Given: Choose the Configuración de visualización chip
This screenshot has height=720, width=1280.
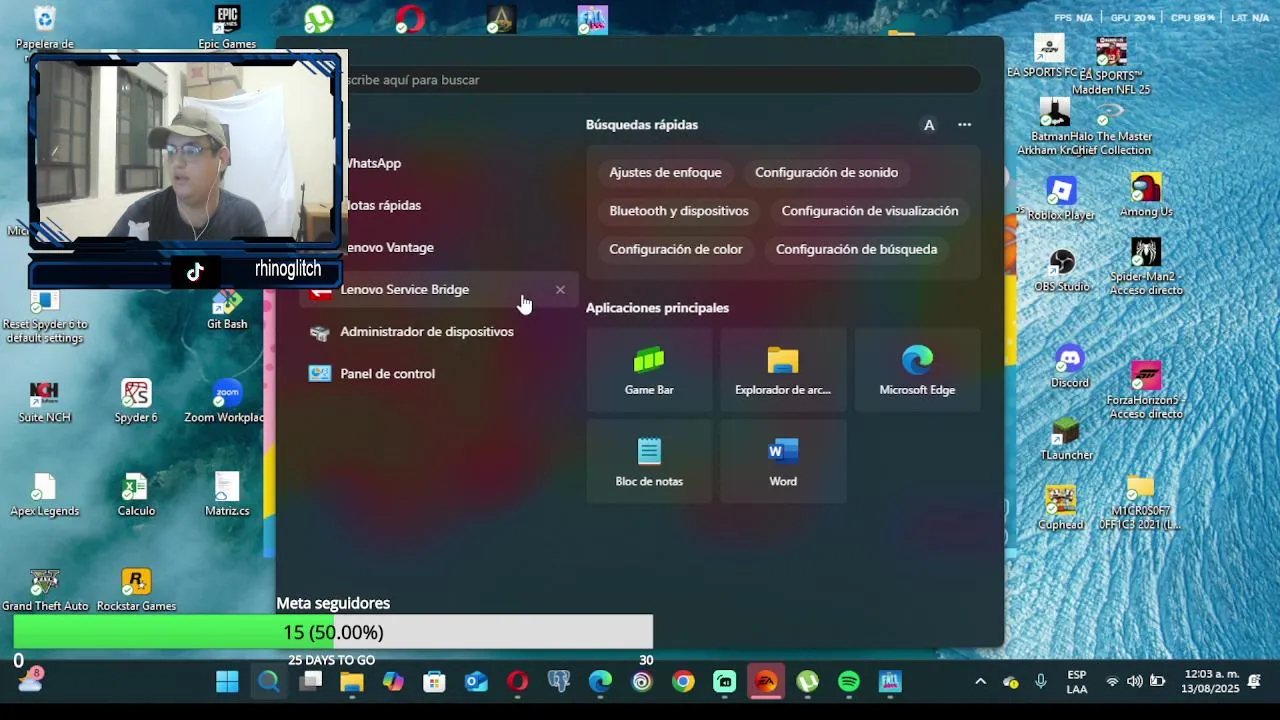Looking at the screenshot, I should [870, 211].
